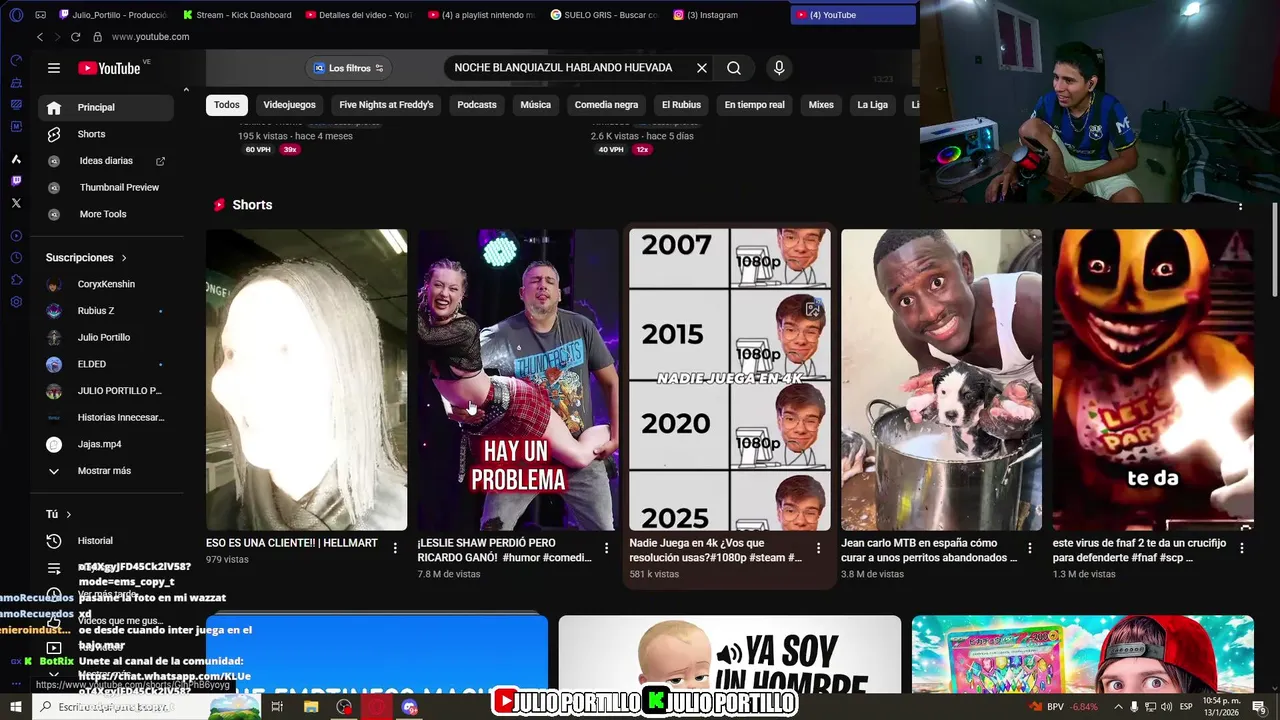The image size is (1280, 720).
Task: Select the Podcasts chip
Action: click(x=477, y=105)
